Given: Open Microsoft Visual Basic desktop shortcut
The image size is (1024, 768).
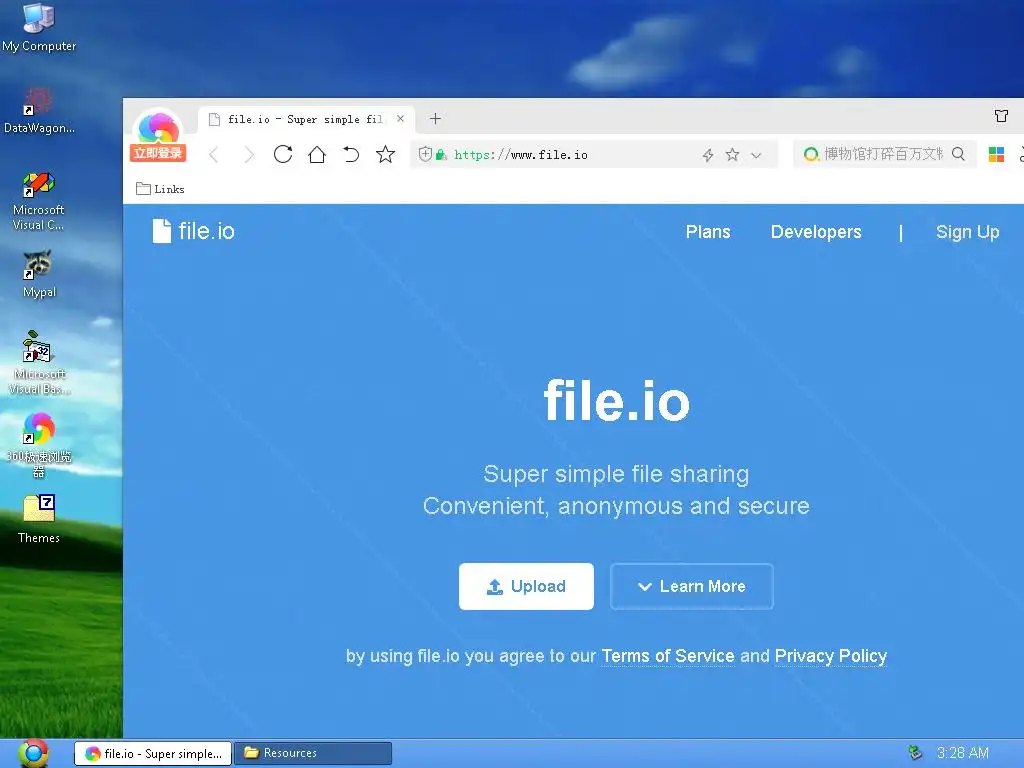Looking at the screenshot, I should (x=39, y=363).
